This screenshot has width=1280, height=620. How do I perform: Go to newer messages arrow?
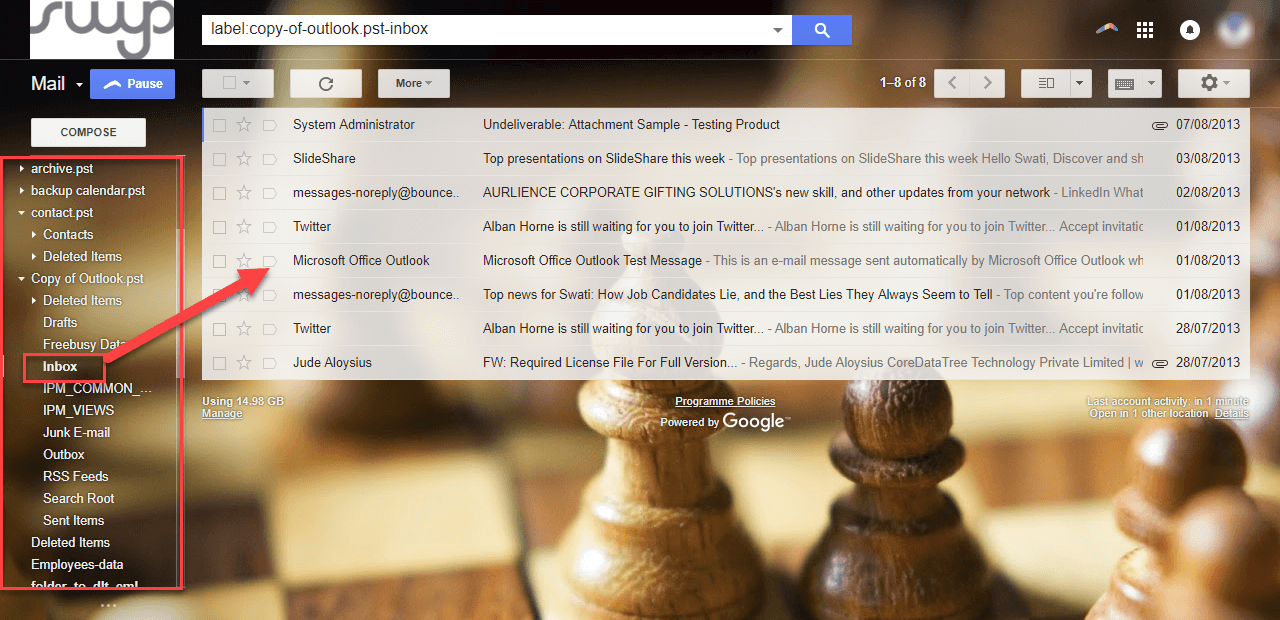click(952, 83)
